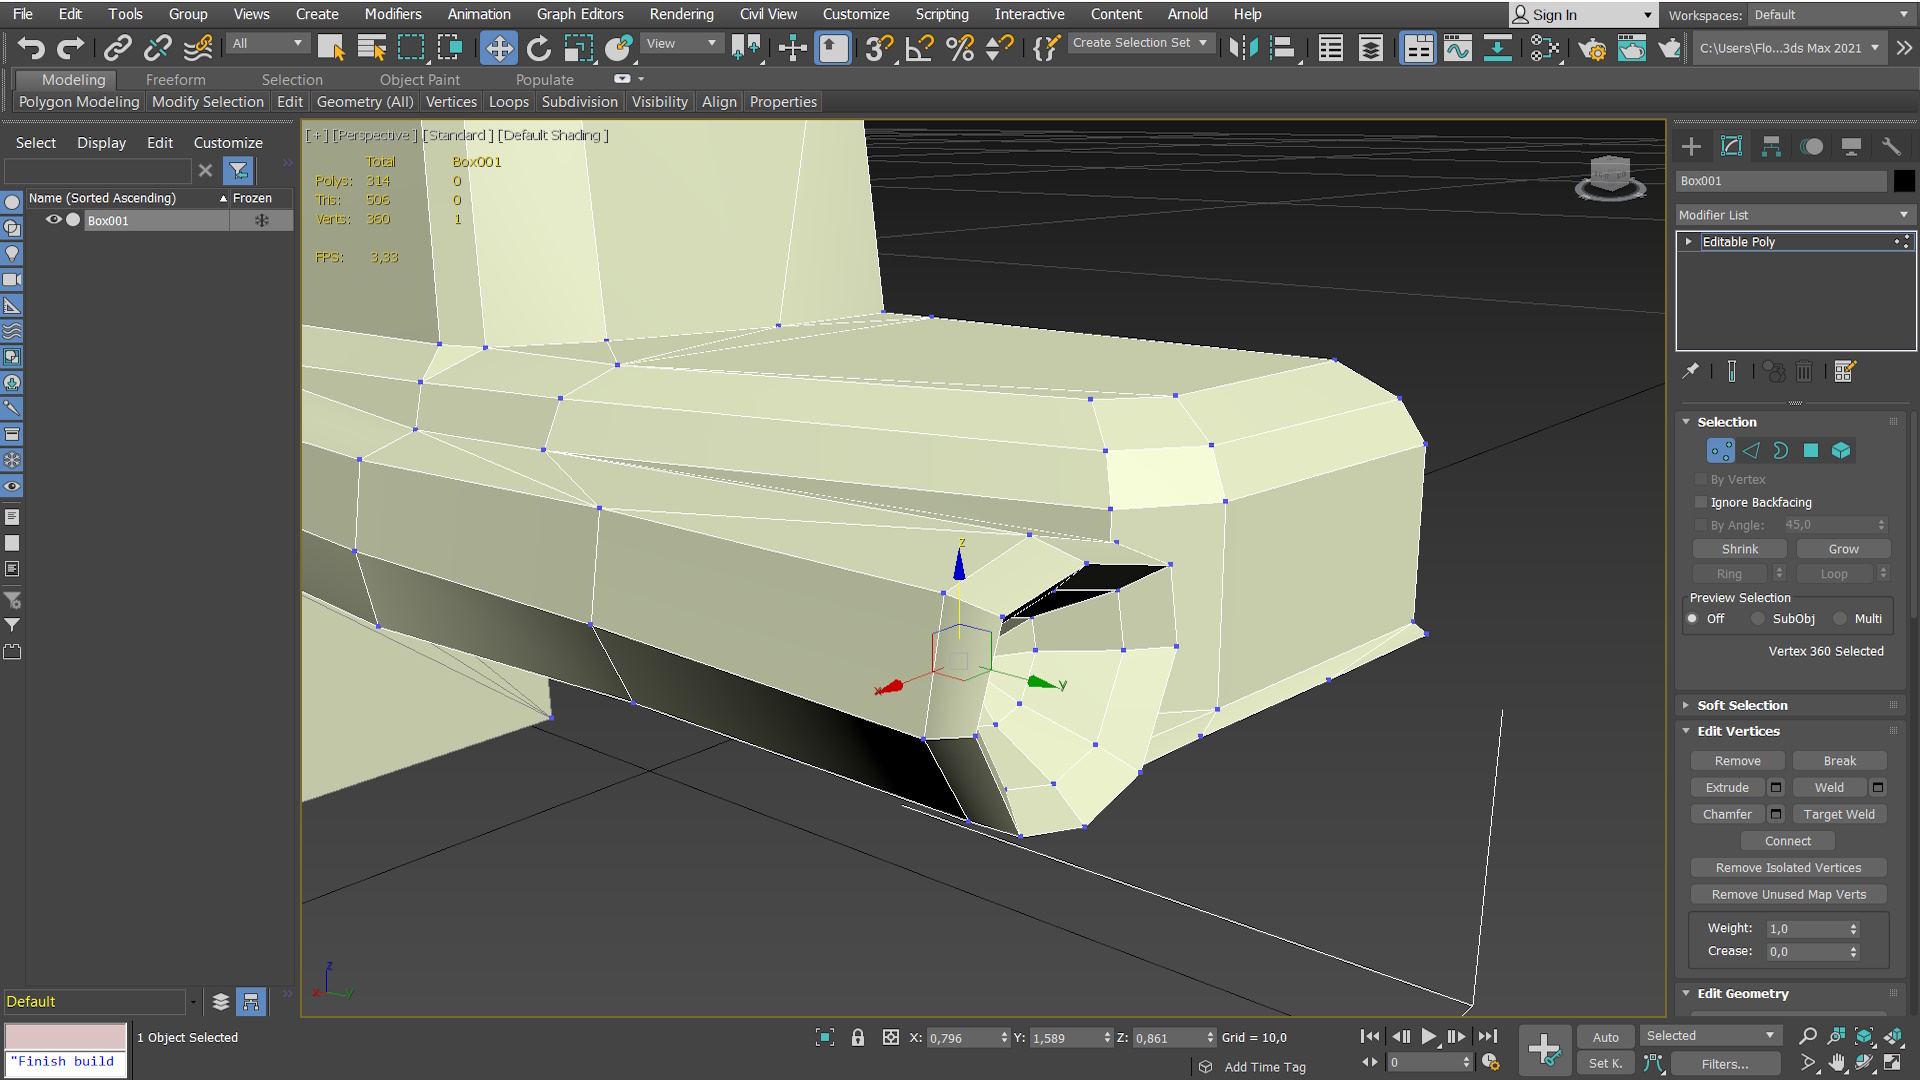Hide Box001 using eye icon

tap(54, 220)
